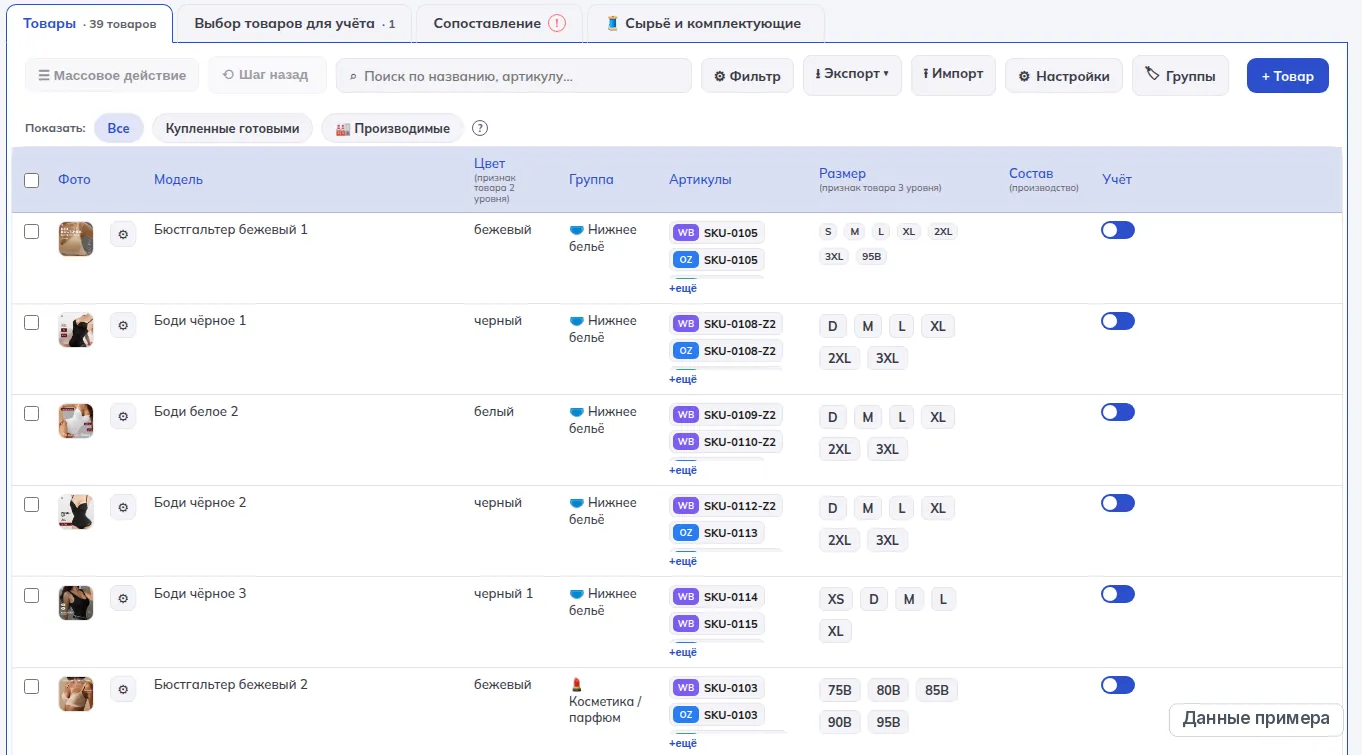The height and width of the screenshot is (755, 1362).
Task: Expand +ещё articles for Боди чёрное 1
Action: tap(683, 379)
